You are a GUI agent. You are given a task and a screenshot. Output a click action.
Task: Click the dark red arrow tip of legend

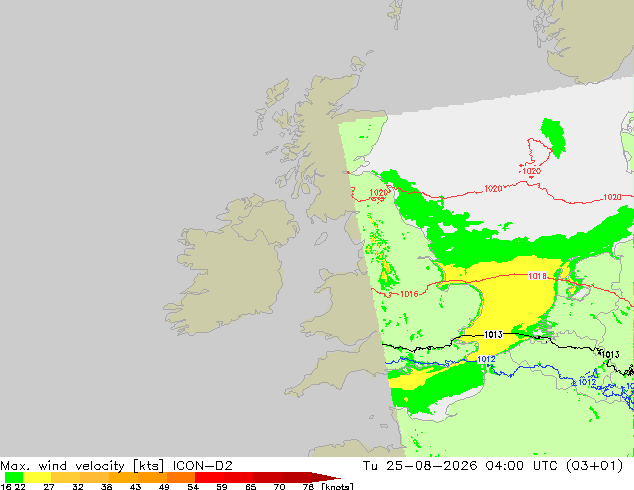[326, 477]
